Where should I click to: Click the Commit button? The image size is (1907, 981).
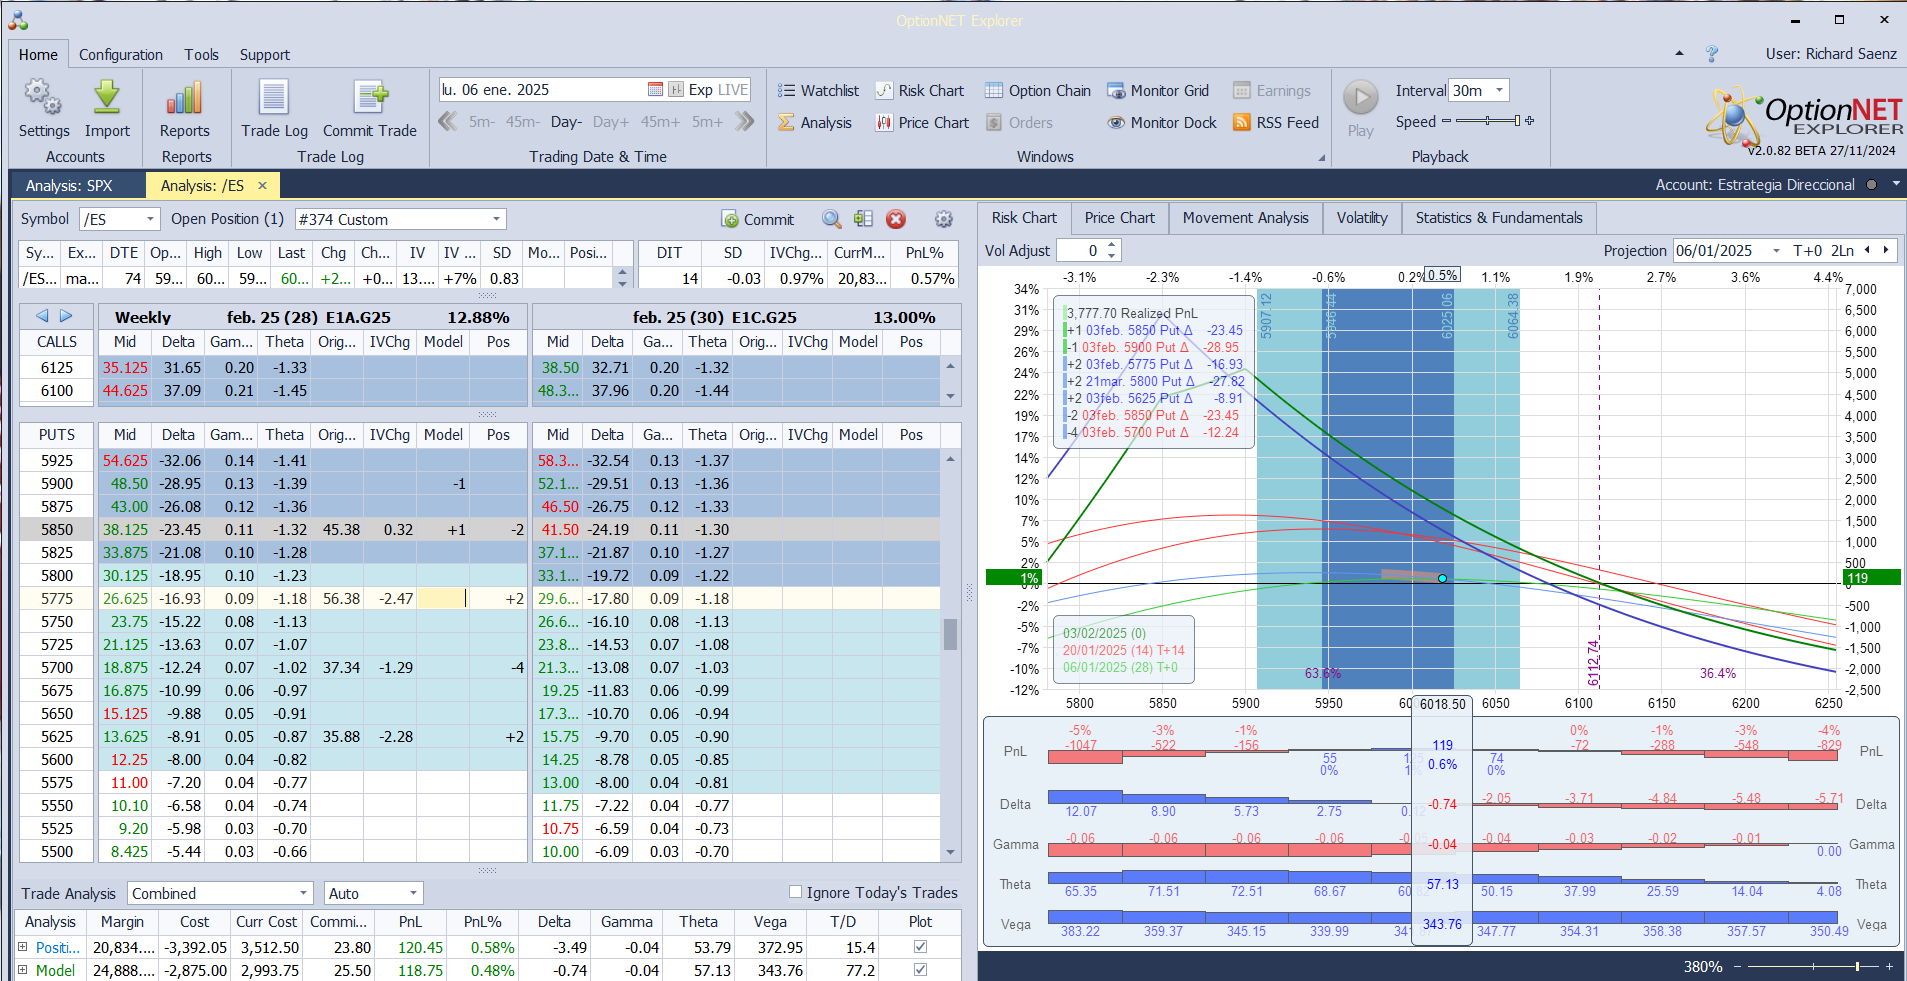point(757,219)
